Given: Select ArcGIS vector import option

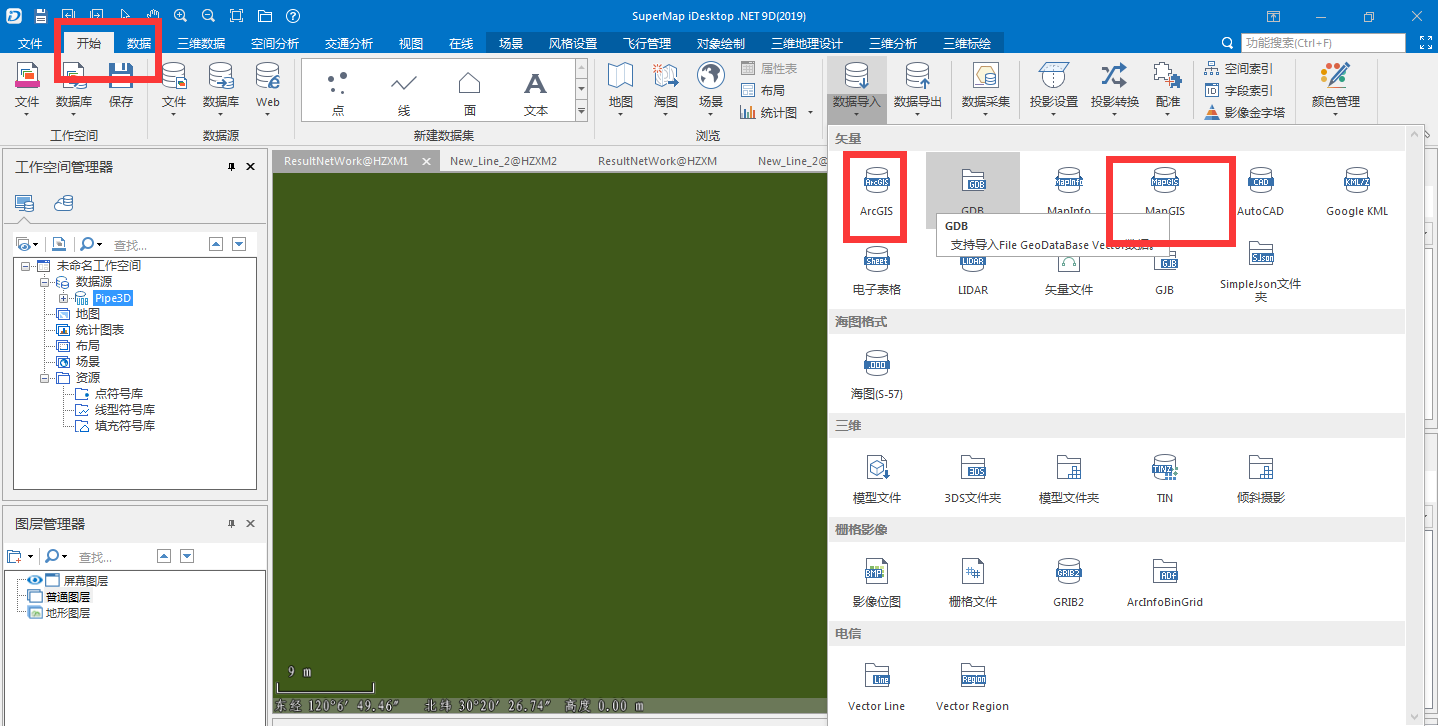Looking at the screenshot, I should tap(876, 191).
